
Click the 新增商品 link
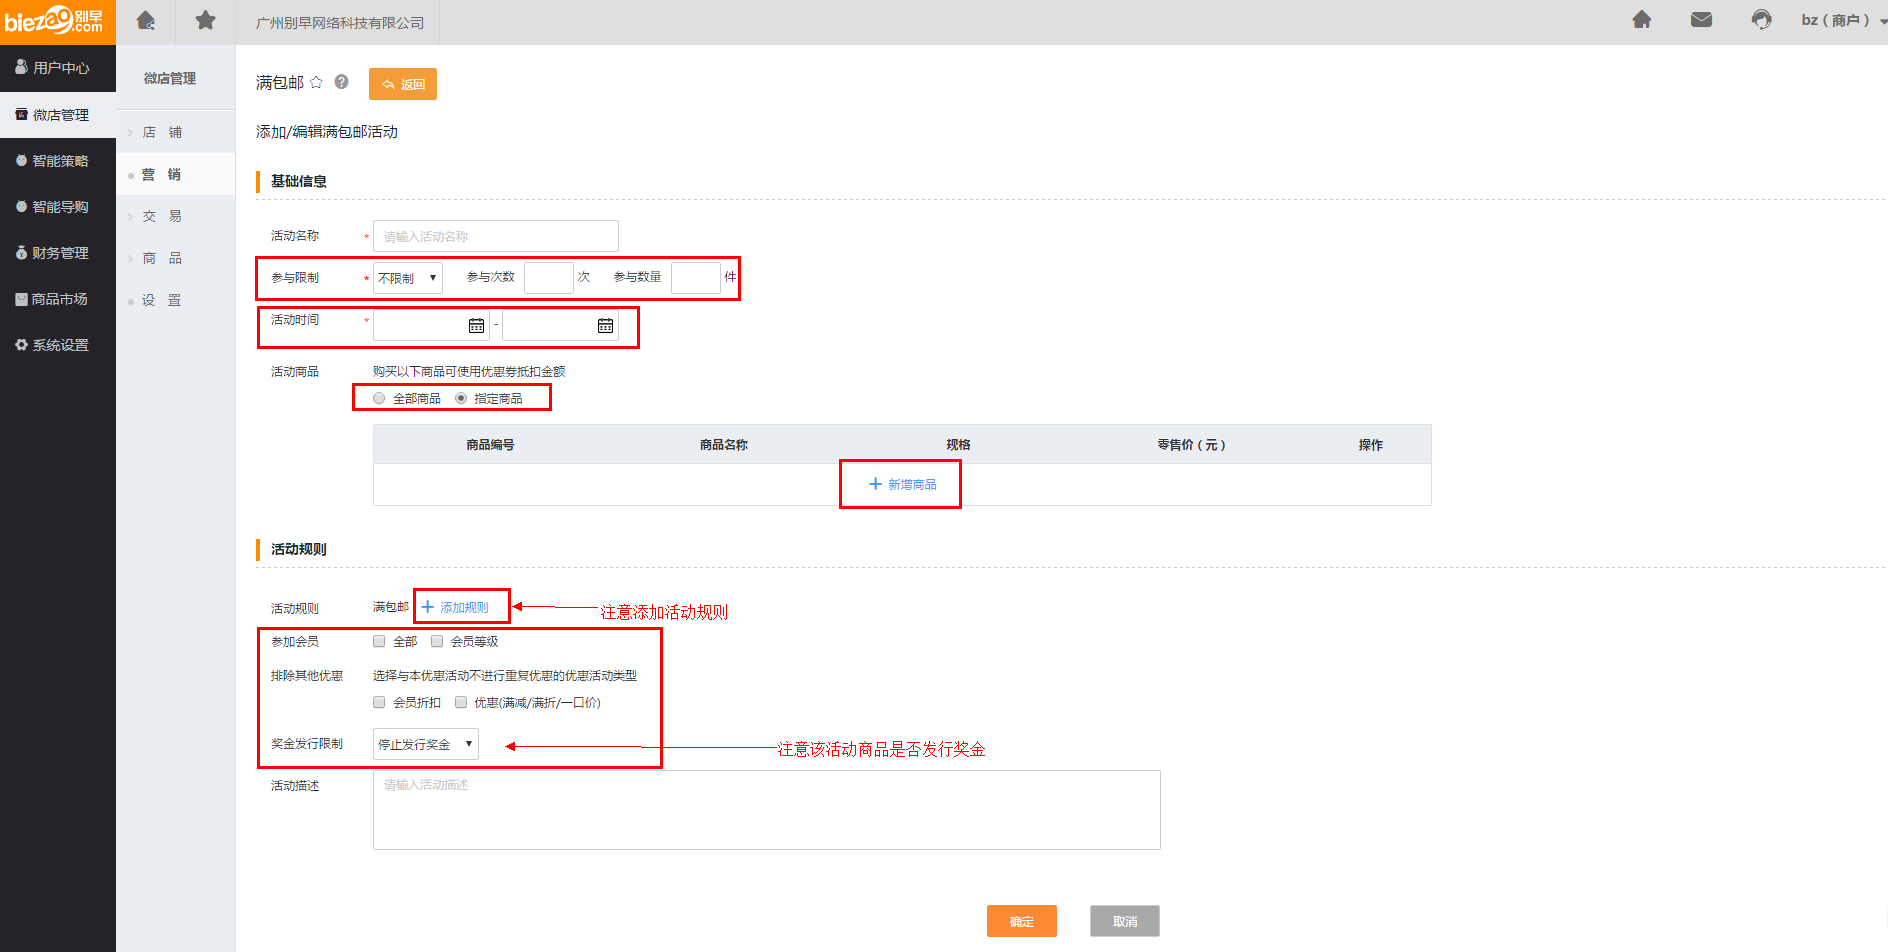(902, 484)
